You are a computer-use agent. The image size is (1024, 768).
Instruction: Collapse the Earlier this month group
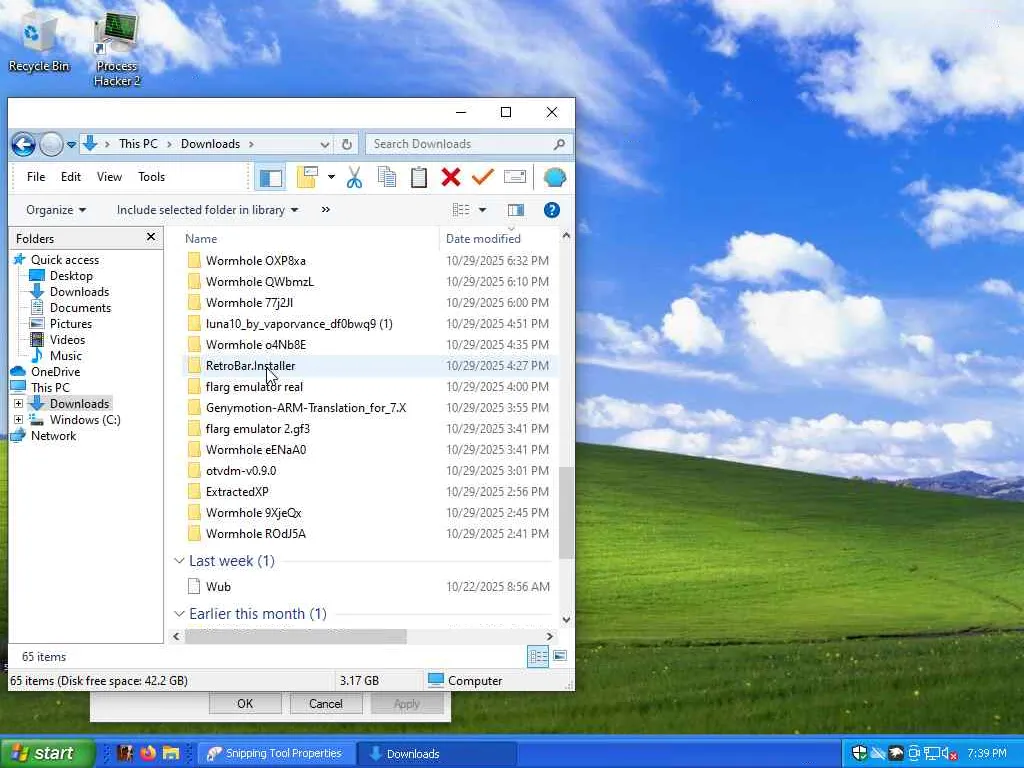click(x=179, y=614)
